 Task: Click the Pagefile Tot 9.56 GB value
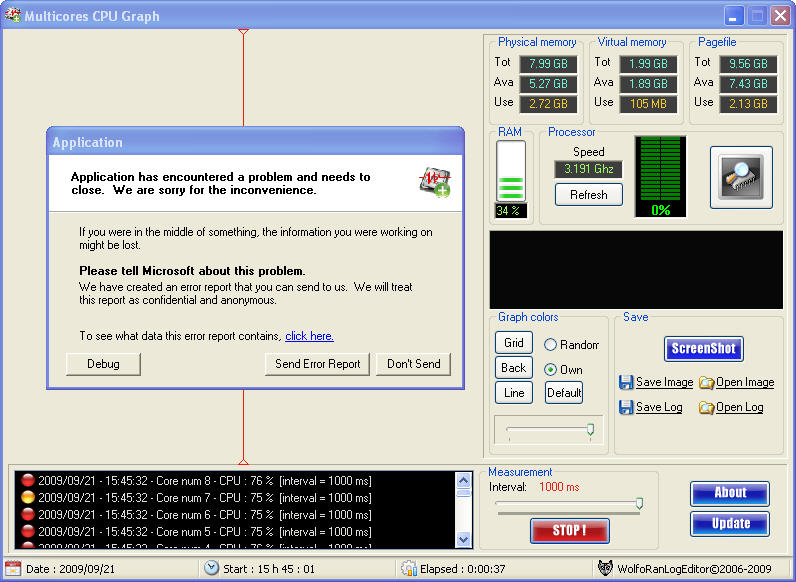point(748,64)
